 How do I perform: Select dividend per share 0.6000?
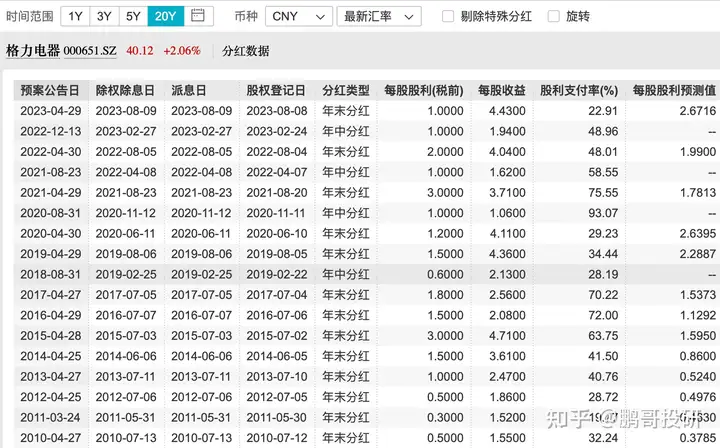[445, 274]
